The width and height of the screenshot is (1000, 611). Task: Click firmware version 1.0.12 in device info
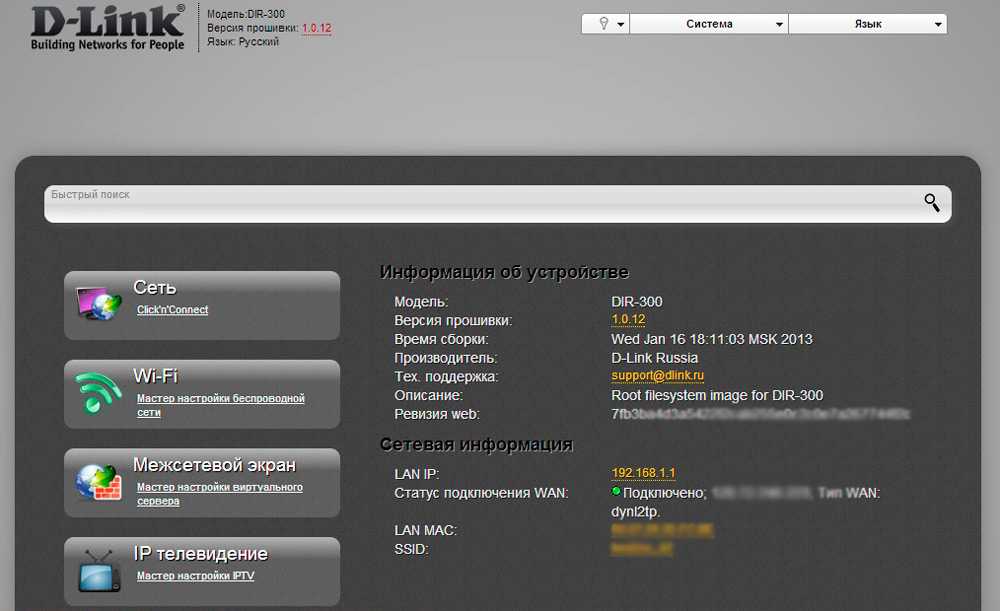pyautogui.click(x=628, y=320)
